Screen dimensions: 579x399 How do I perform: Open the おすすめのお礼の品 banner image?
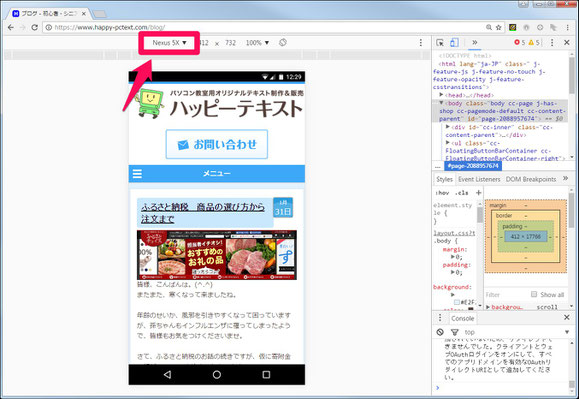click(x=217, y=255)
